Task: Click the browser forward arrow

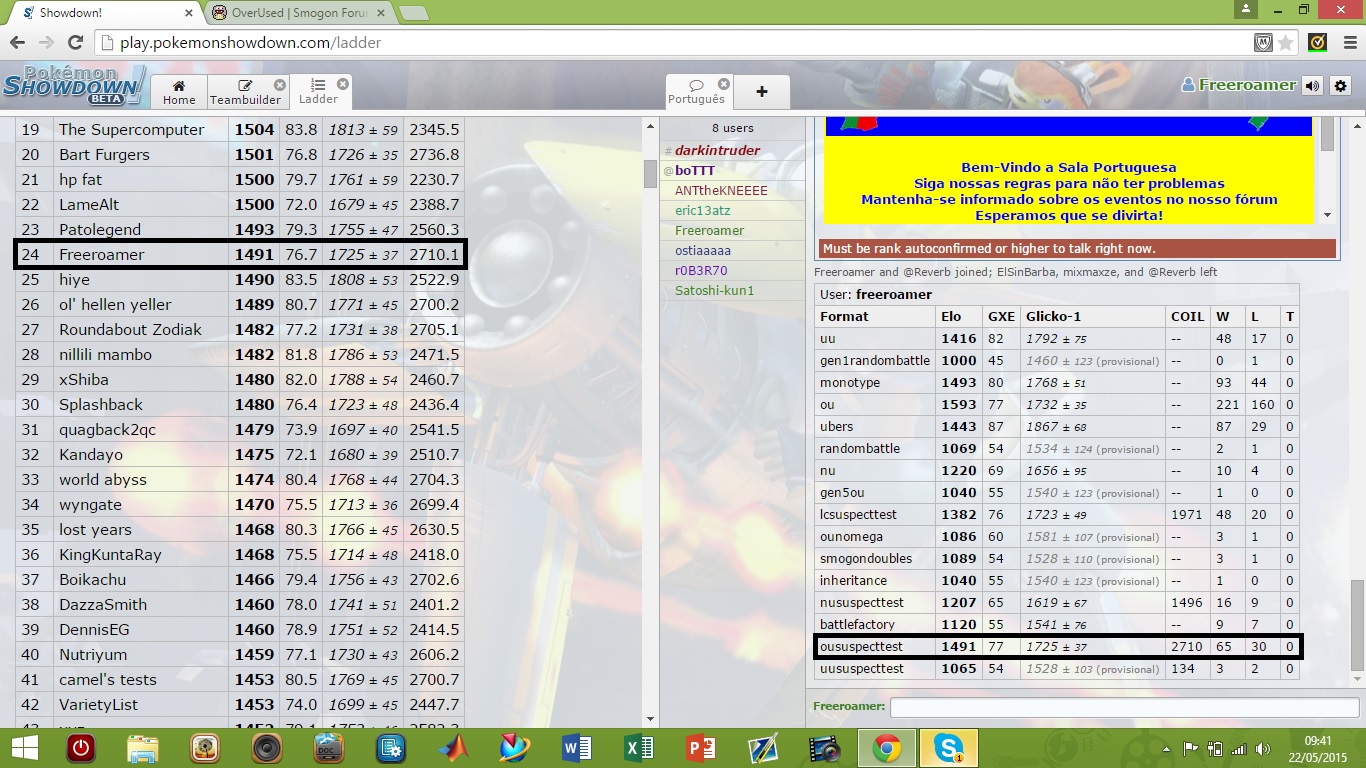Action: [x=46, y=43]
